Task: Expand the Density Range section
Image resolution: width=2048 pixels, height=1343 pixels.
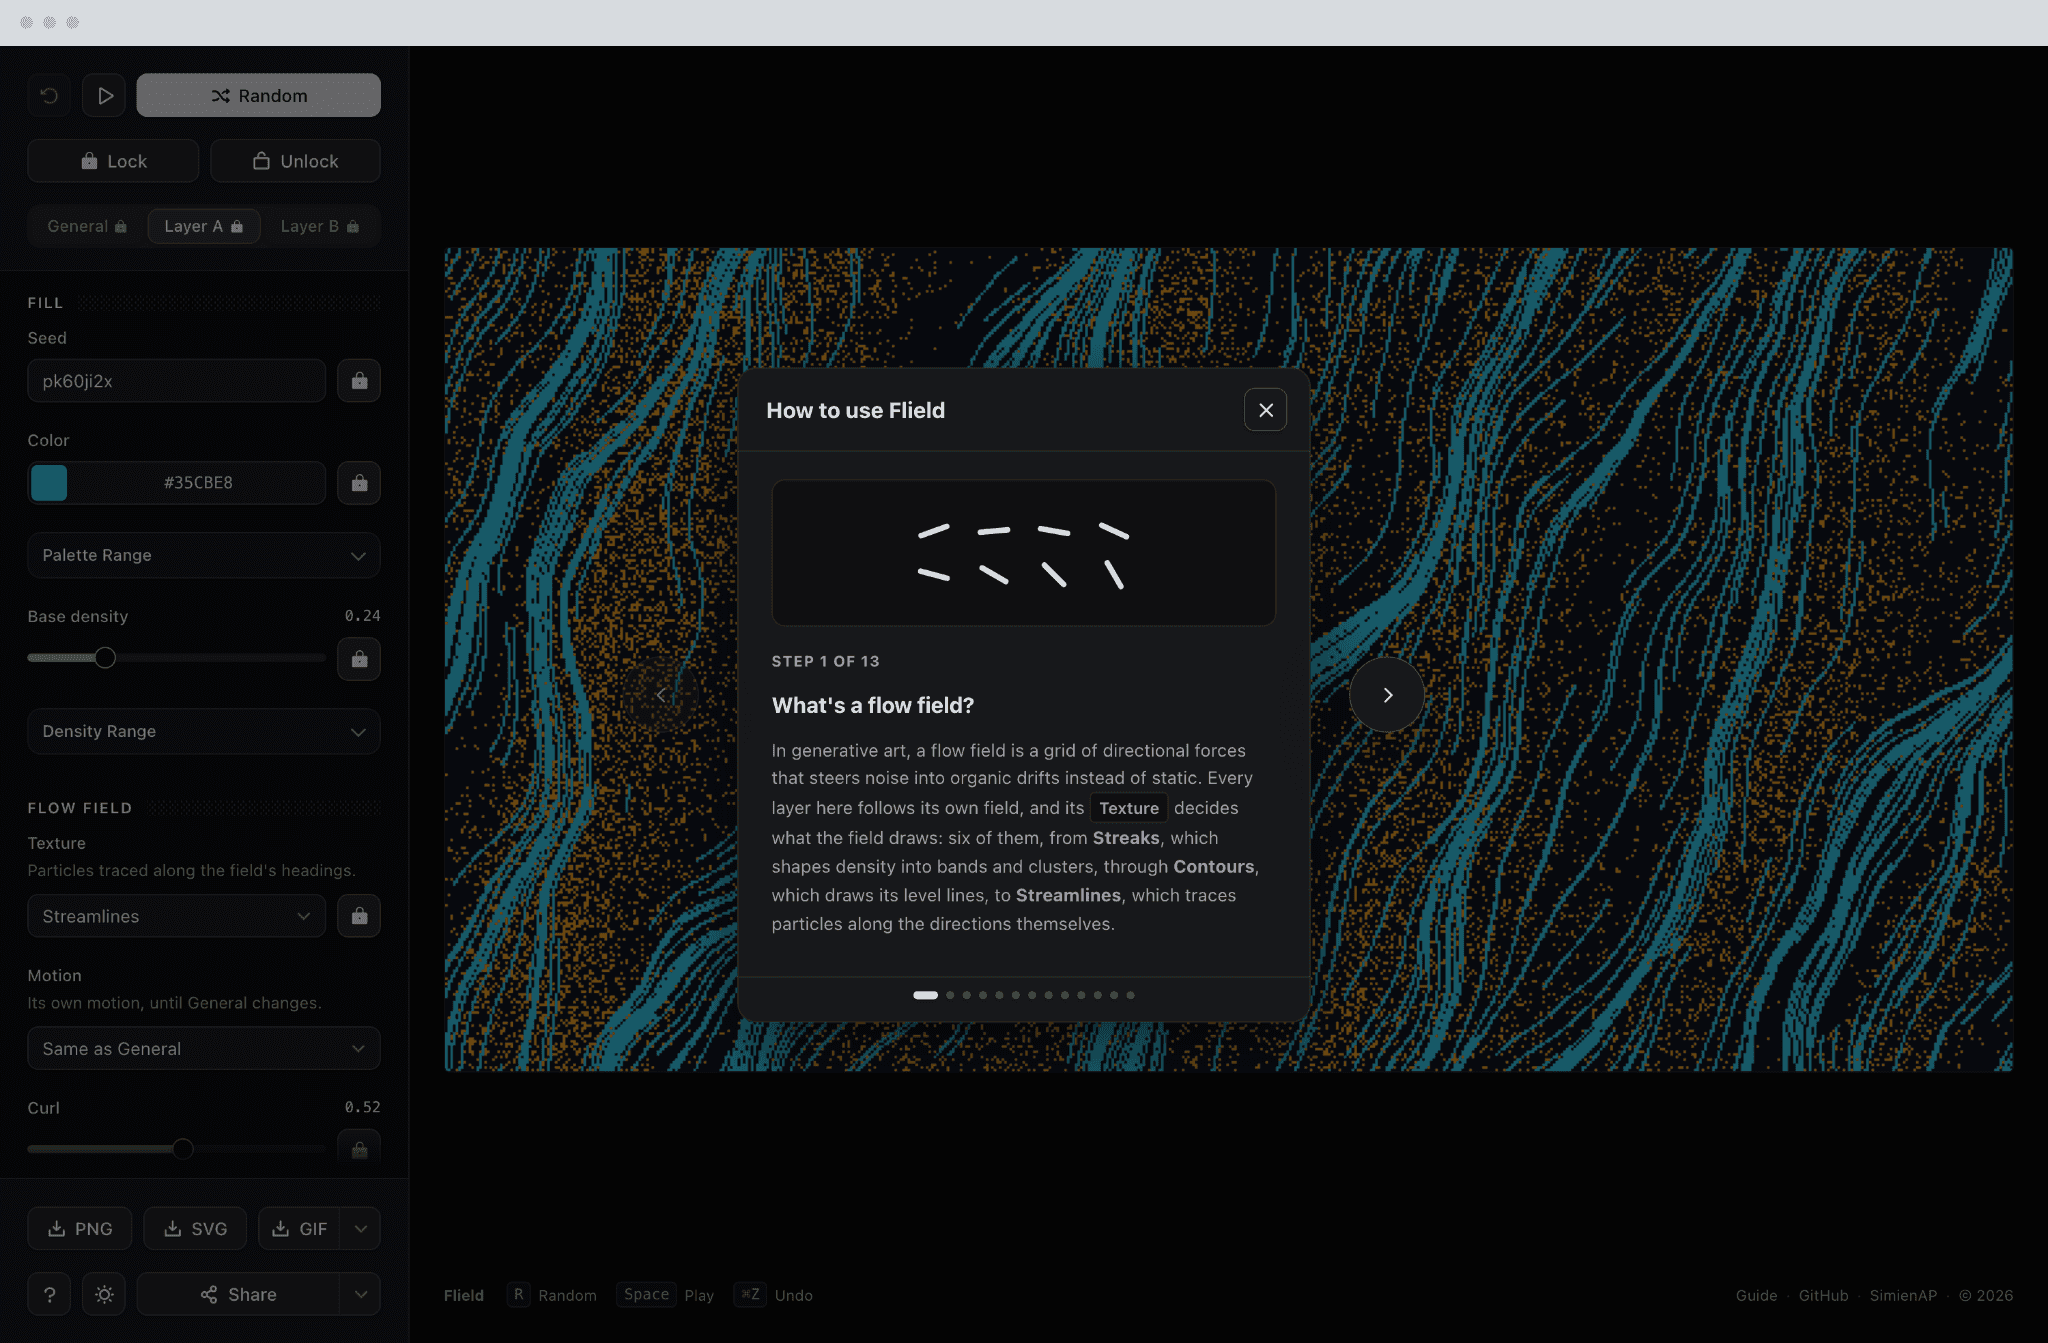Action: coord(204,731)
